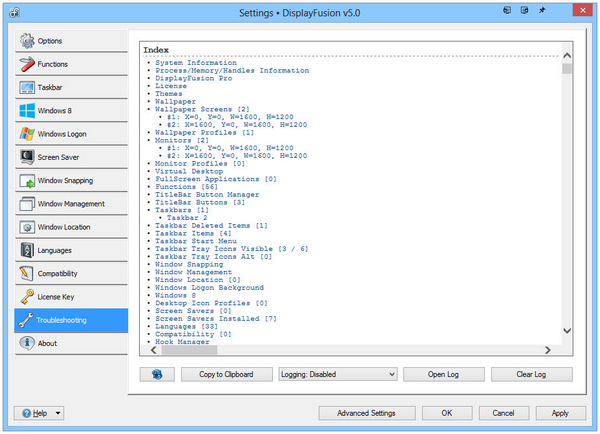Open the Options tab label
This screenshot has width=600, height=434.
(50, 41)
